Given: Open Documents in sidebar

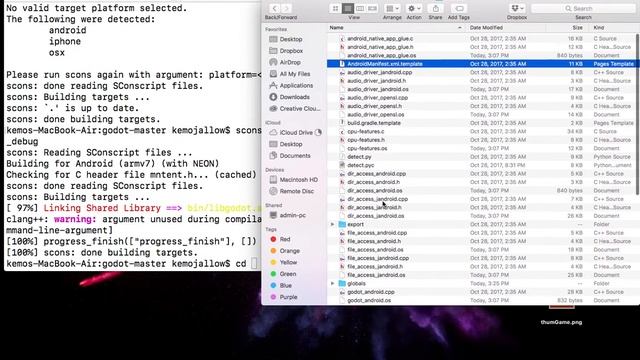Looking at the screenshot, I should pyautogui.click(x=295, y=156).
